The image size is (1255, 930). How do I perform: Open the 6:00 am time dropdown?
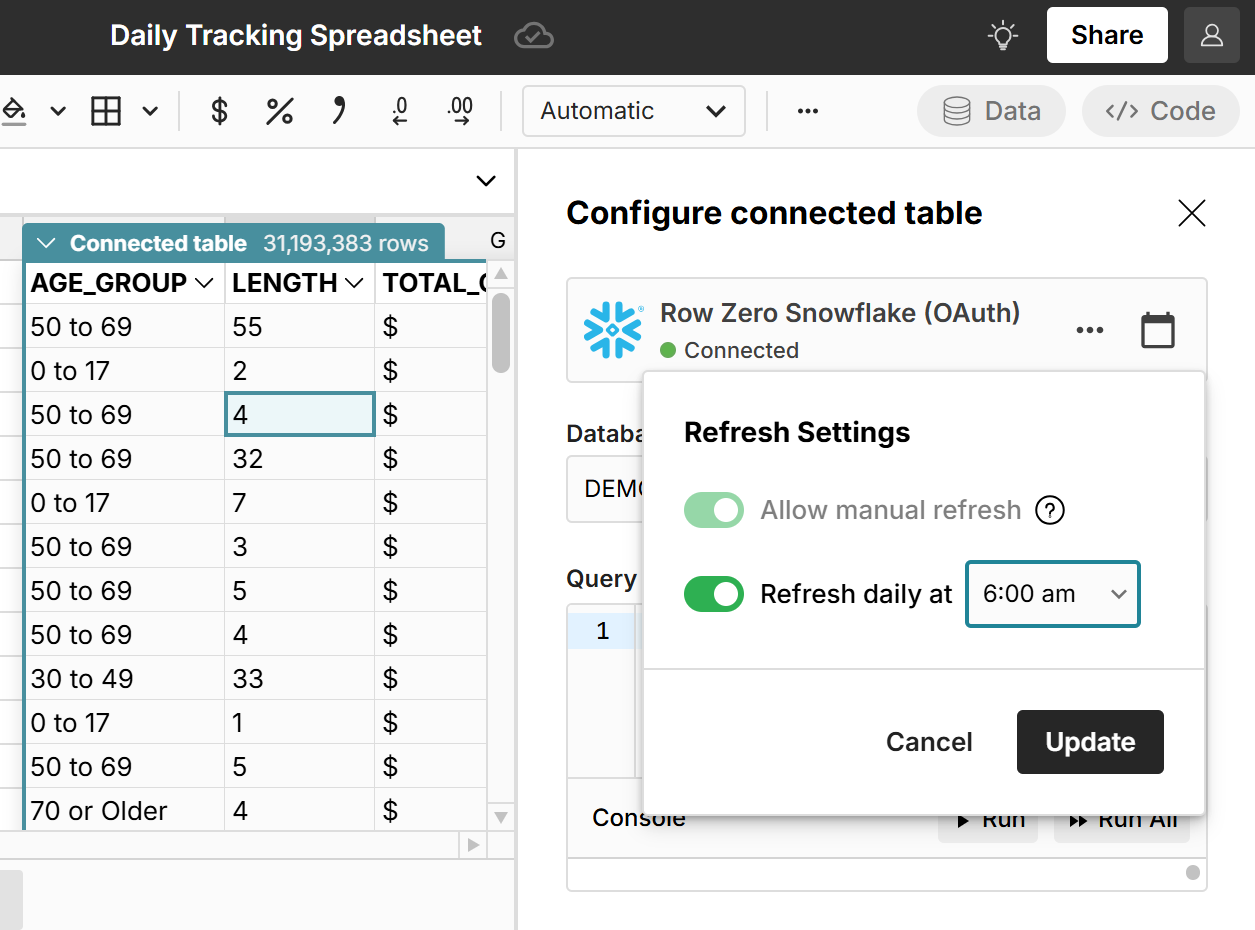[x=1052, y=594]
